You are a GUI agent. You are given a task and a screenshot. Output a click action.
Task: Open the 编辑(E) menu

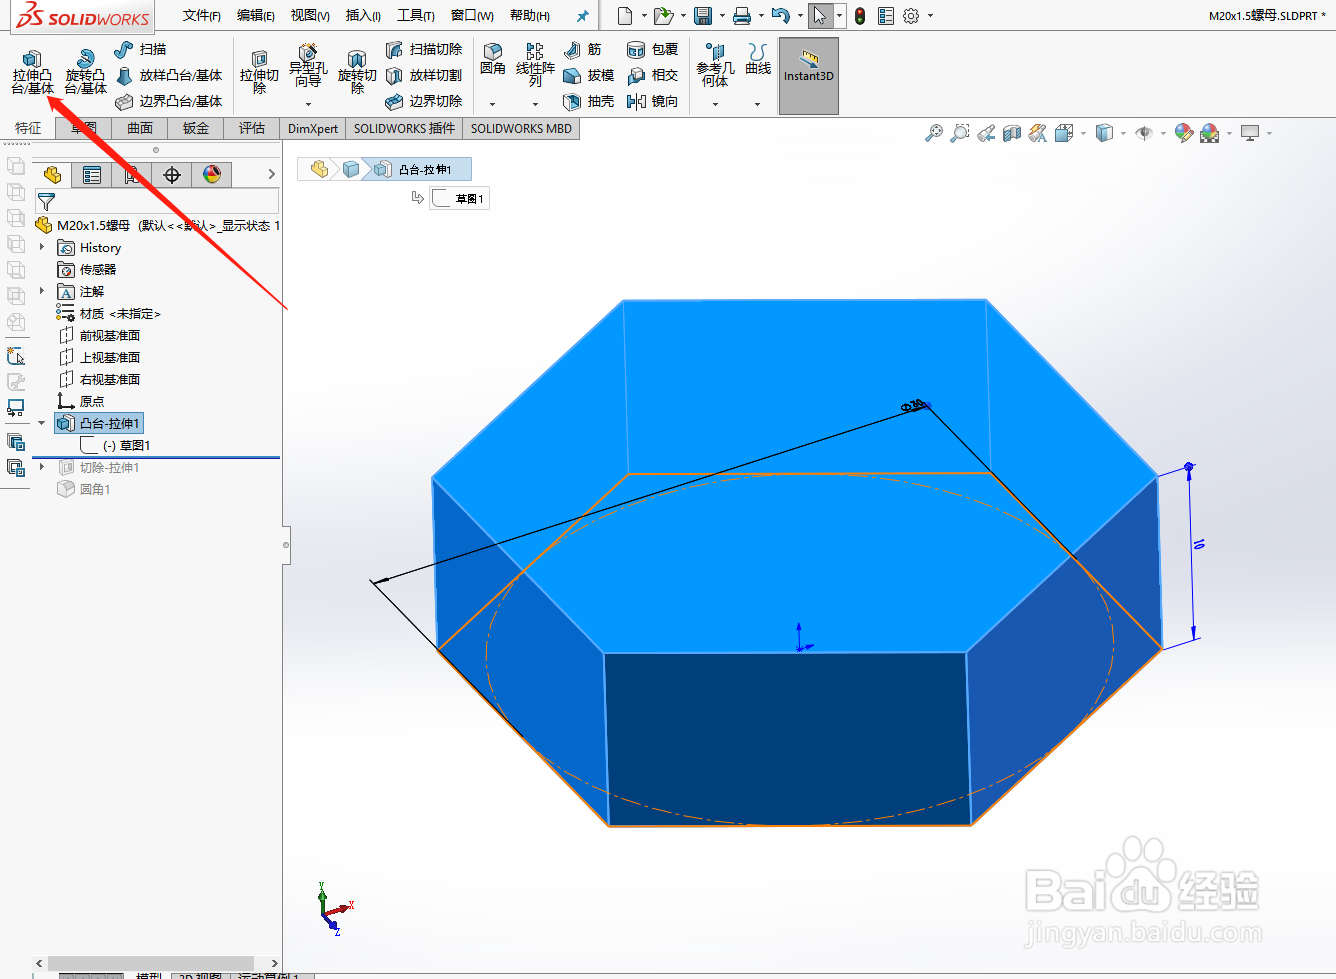click(256, 16)
